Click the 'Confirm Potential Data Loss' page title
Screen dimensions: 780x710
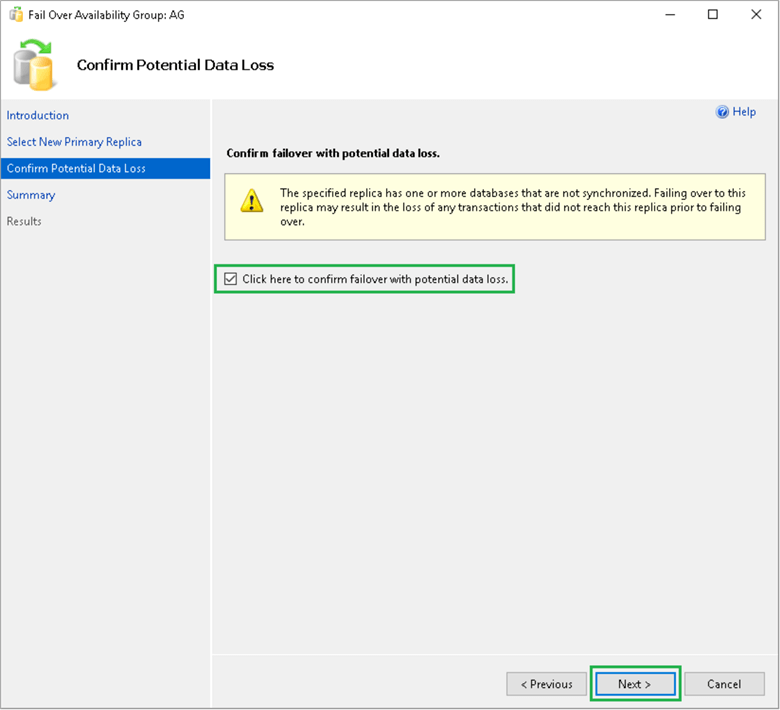point(175,65)
